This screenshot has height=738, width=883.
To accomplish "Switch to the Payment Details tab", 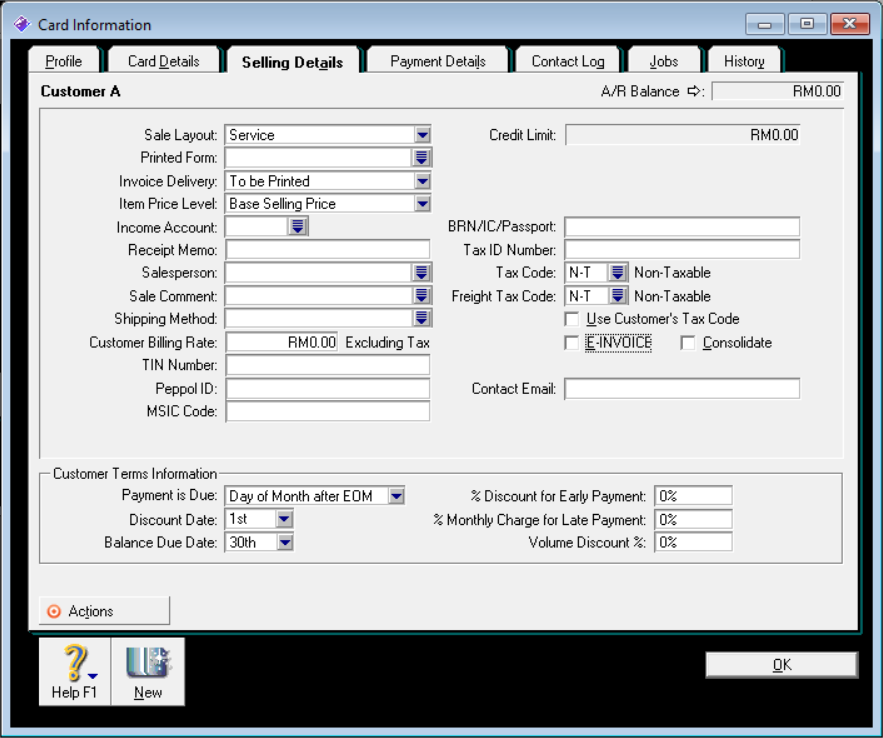I will pyautogui.click(x=438, y=62).
